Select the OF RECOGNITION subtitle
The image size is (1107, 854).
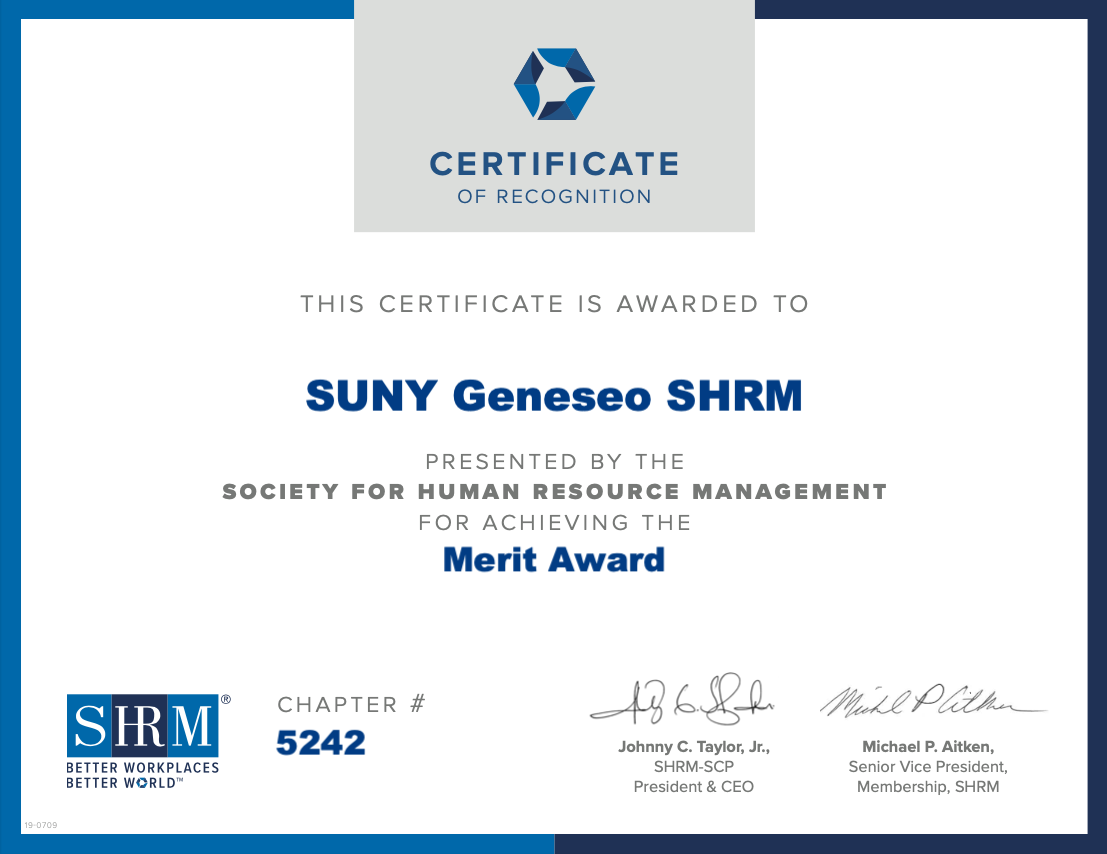(554, 195)
